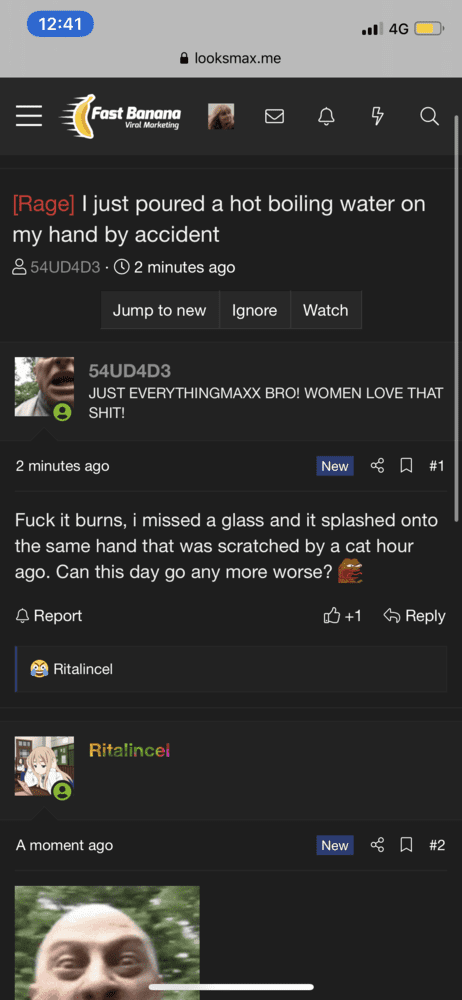Click the lightning bolt what's new icon
This screenshot has width=462, height=1000.
[378, 116]
